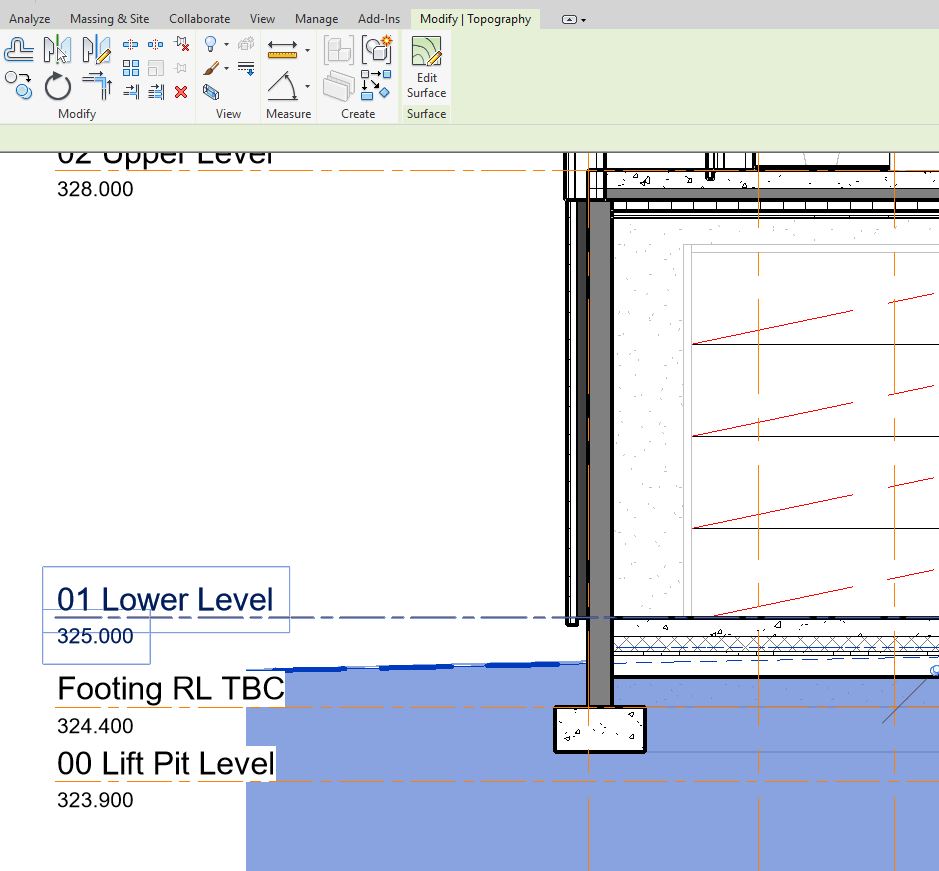The width and height of the screenshot is (939, 871).
Task: Click the red X Delete tool
Action: [180, 91]
